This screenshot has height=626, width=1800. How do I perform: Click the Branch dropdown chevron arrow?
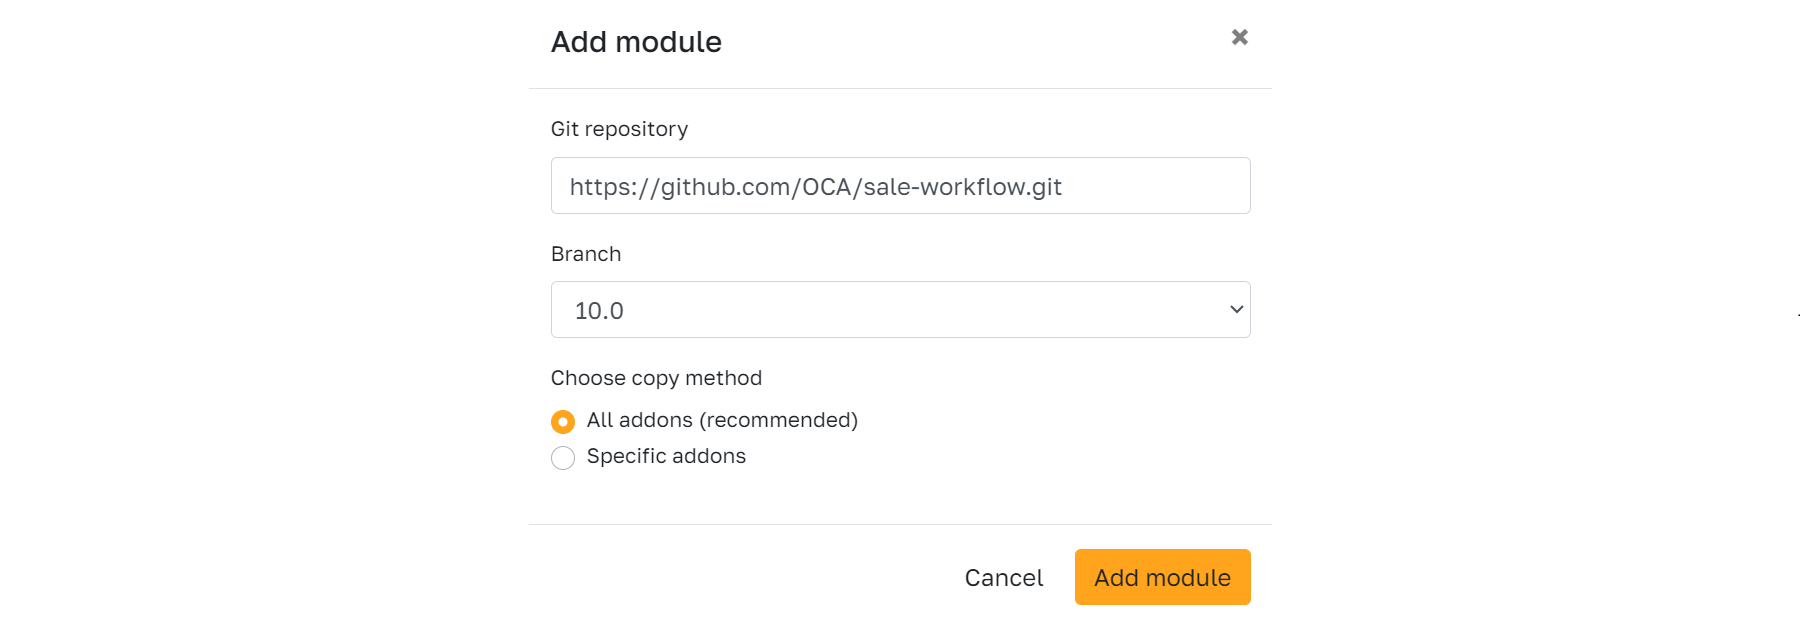(x=1236, y=310)
